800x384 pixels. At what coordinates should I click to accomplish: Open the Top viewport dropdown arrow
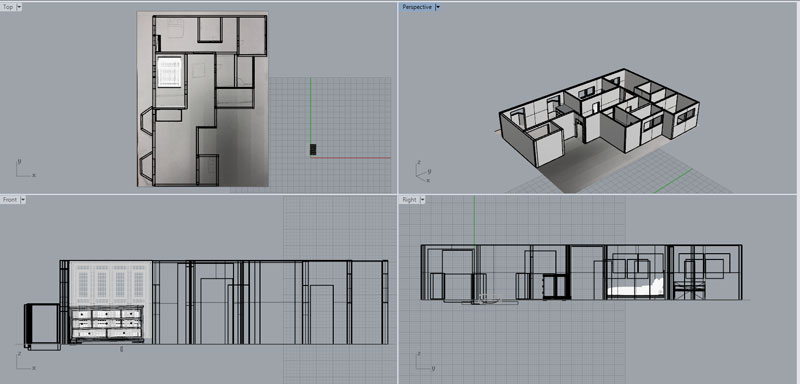click(19, 7)
